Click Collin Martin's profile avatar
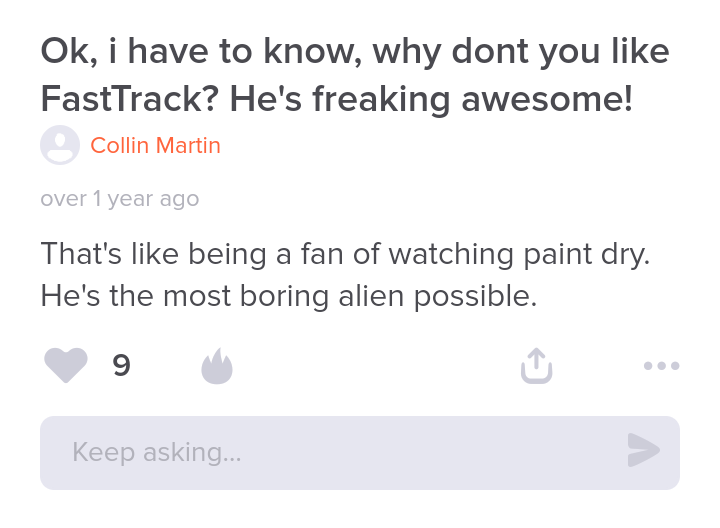The height and width of the screenshot is (528, 720). [60, 146]
